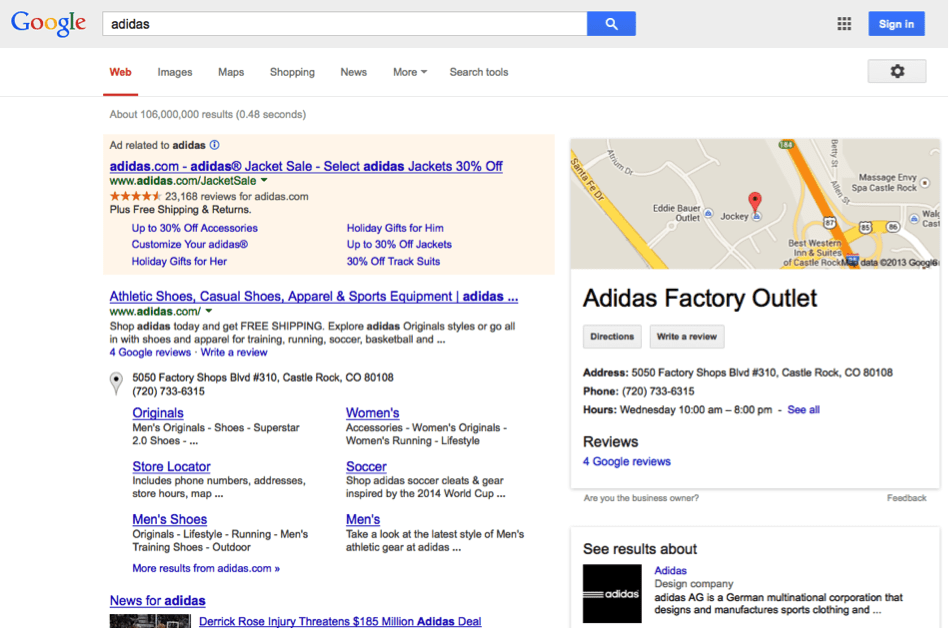Click the gray location pin by the address
Screen dimensions: 949x629
pos(116,383)
